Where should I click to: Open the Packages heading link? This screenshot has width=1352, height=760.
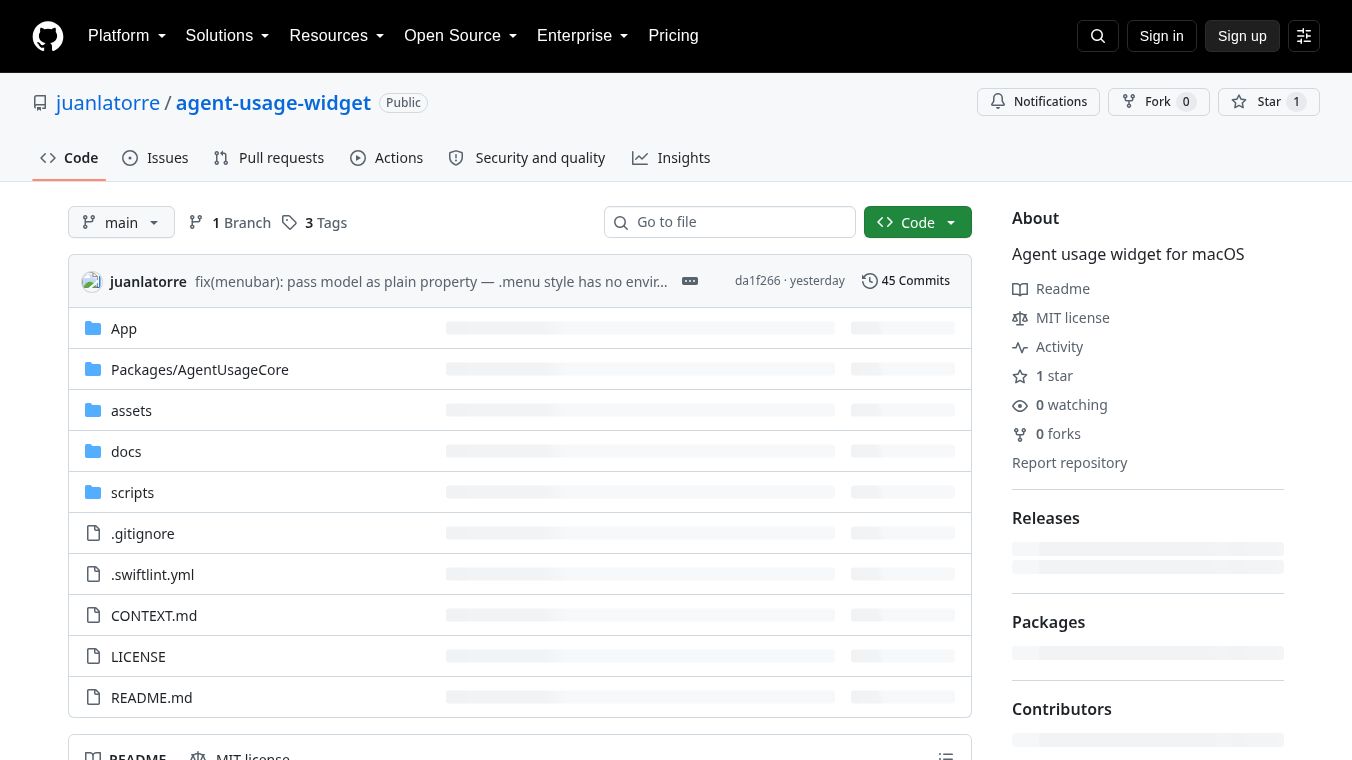[1048, 622]
